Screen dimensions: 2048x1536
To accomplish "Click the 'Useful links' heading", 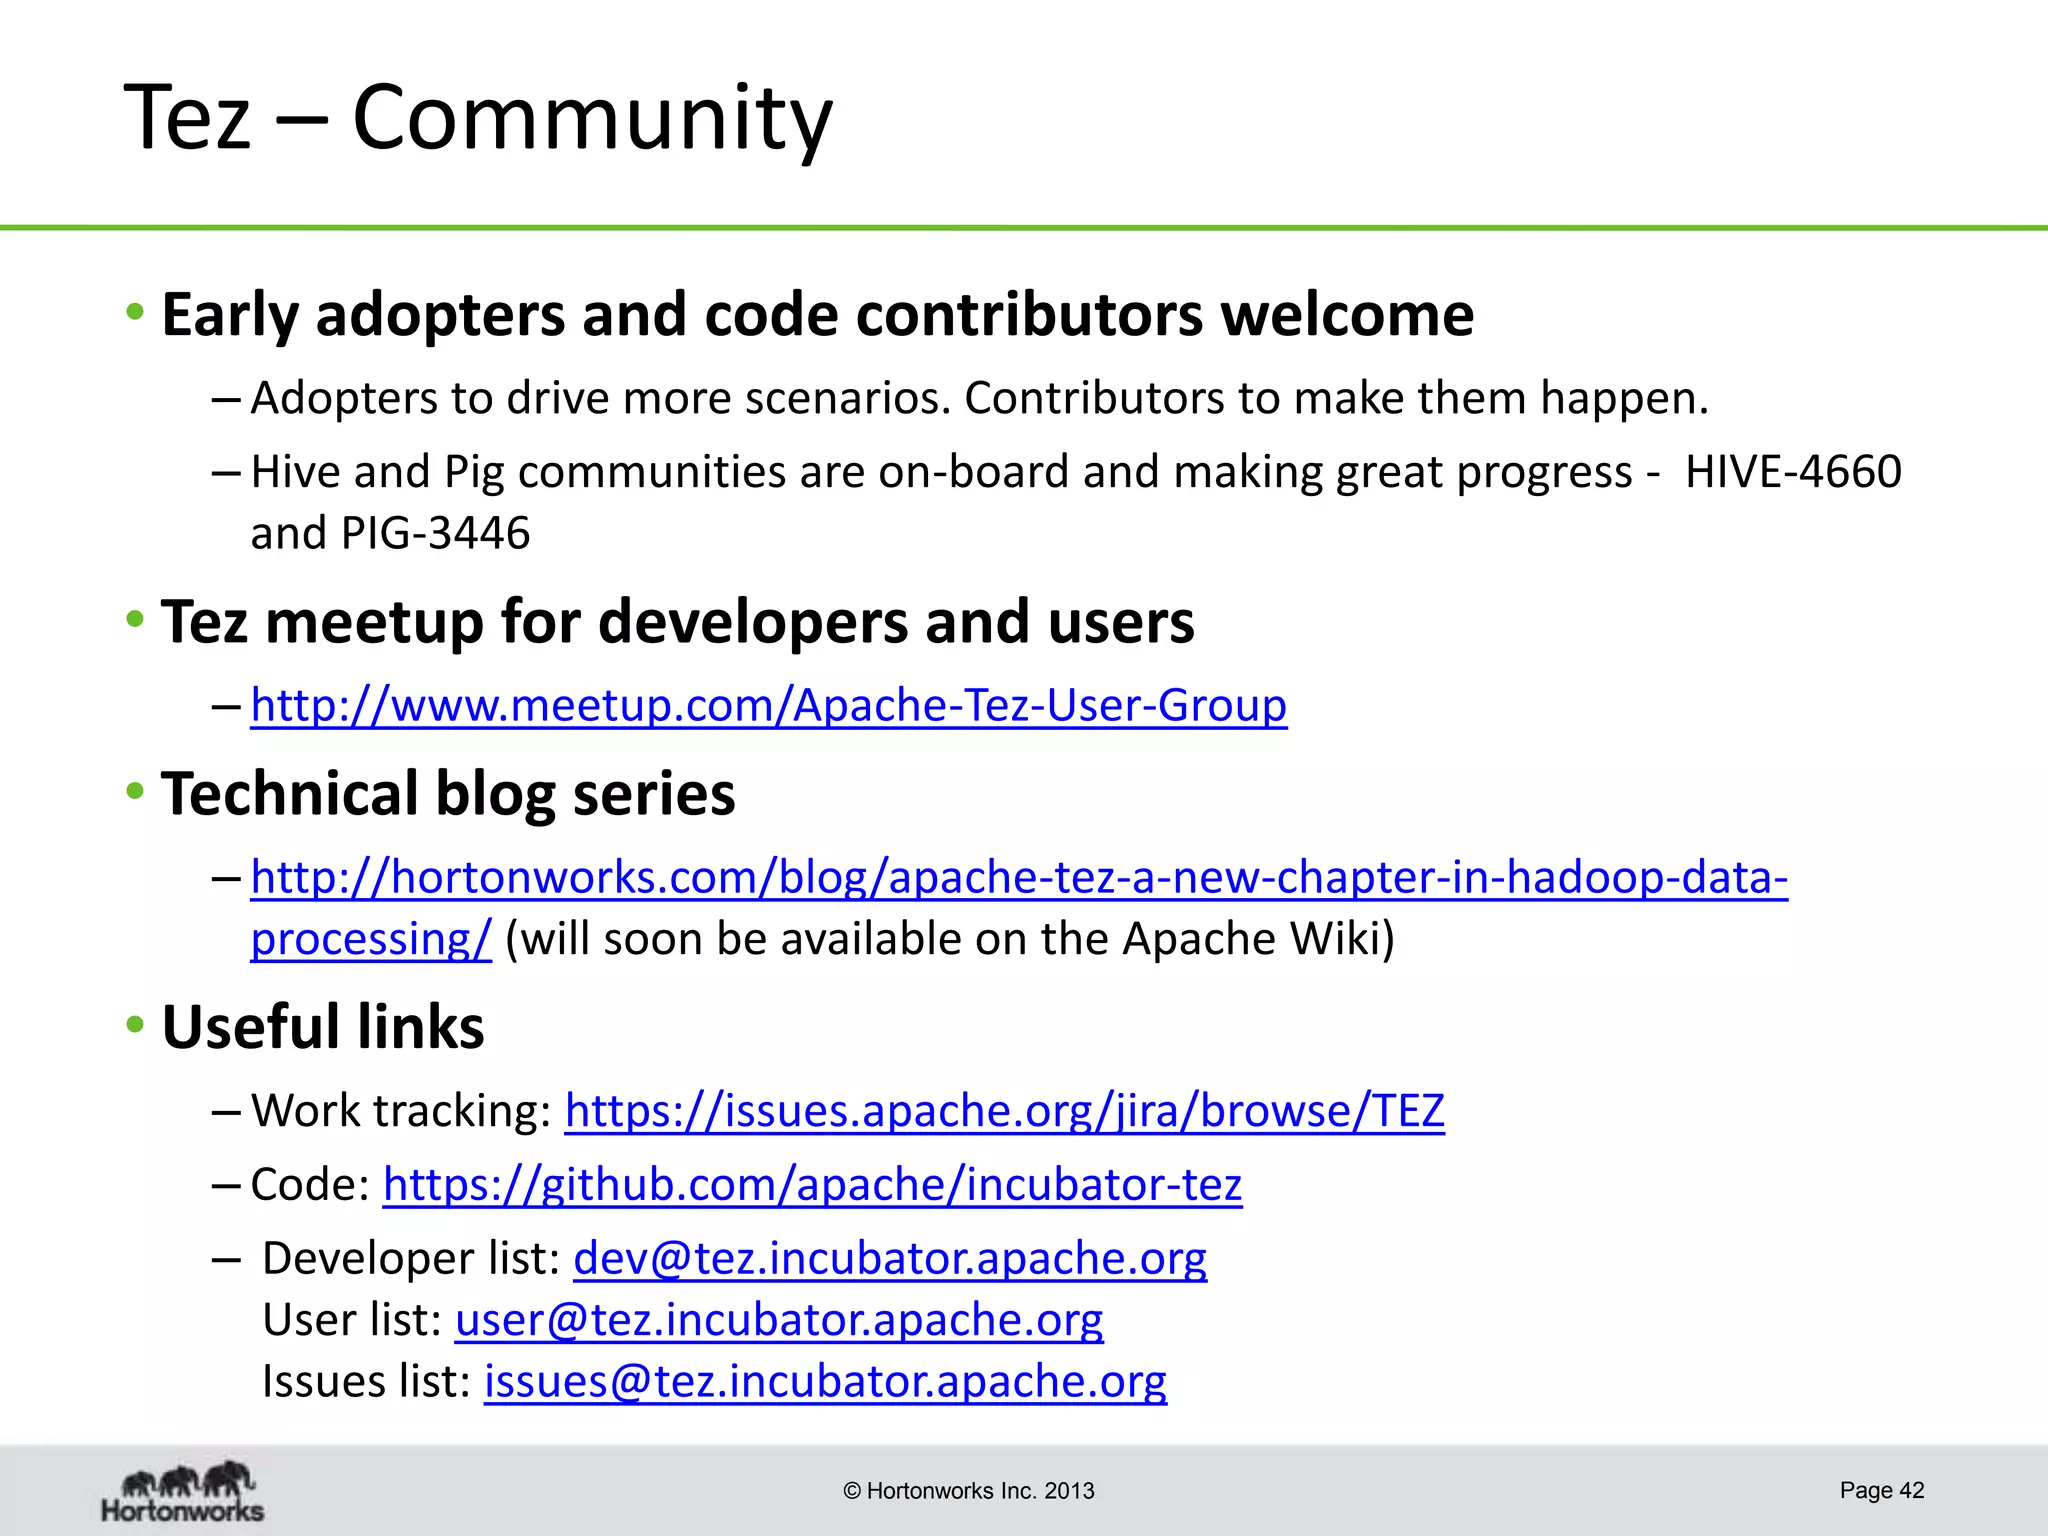I will (323, 1027).
